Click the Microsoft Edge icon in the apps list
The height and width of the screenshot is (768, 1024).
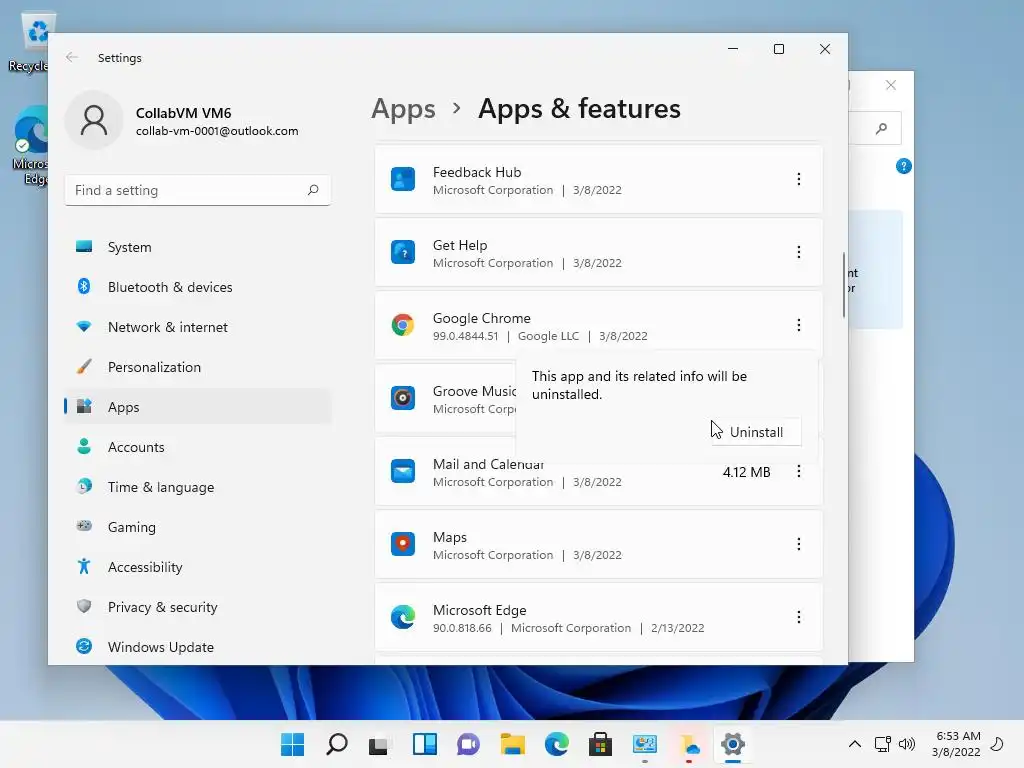click(x=403, y=617)
